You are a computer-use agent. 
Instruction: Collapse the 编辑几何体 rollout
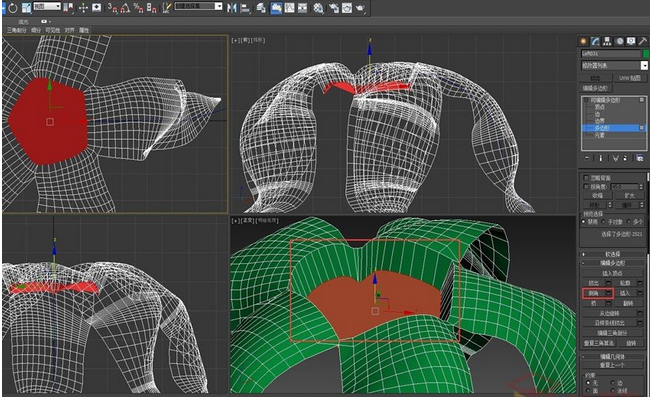(612, 356)
